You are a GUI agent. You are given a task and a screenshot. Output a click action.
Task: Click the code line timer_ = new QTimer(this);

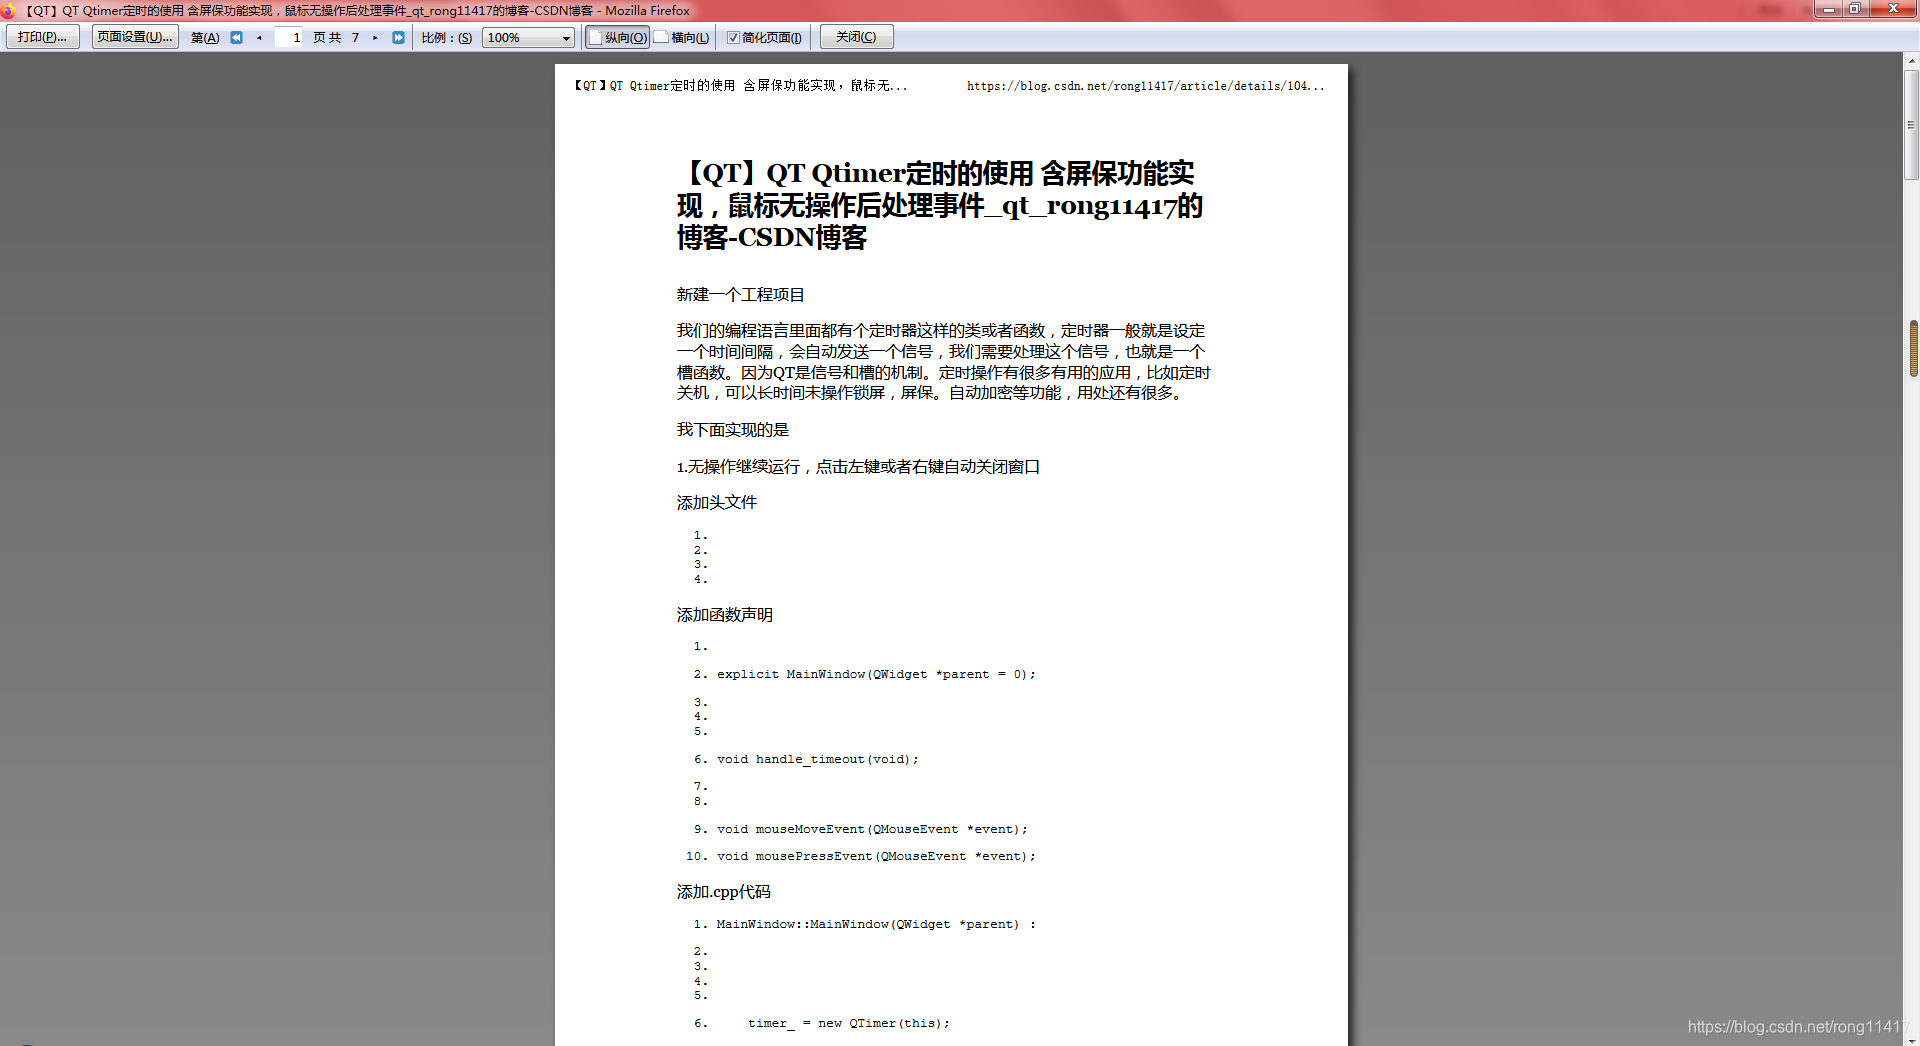[849, 1024]
